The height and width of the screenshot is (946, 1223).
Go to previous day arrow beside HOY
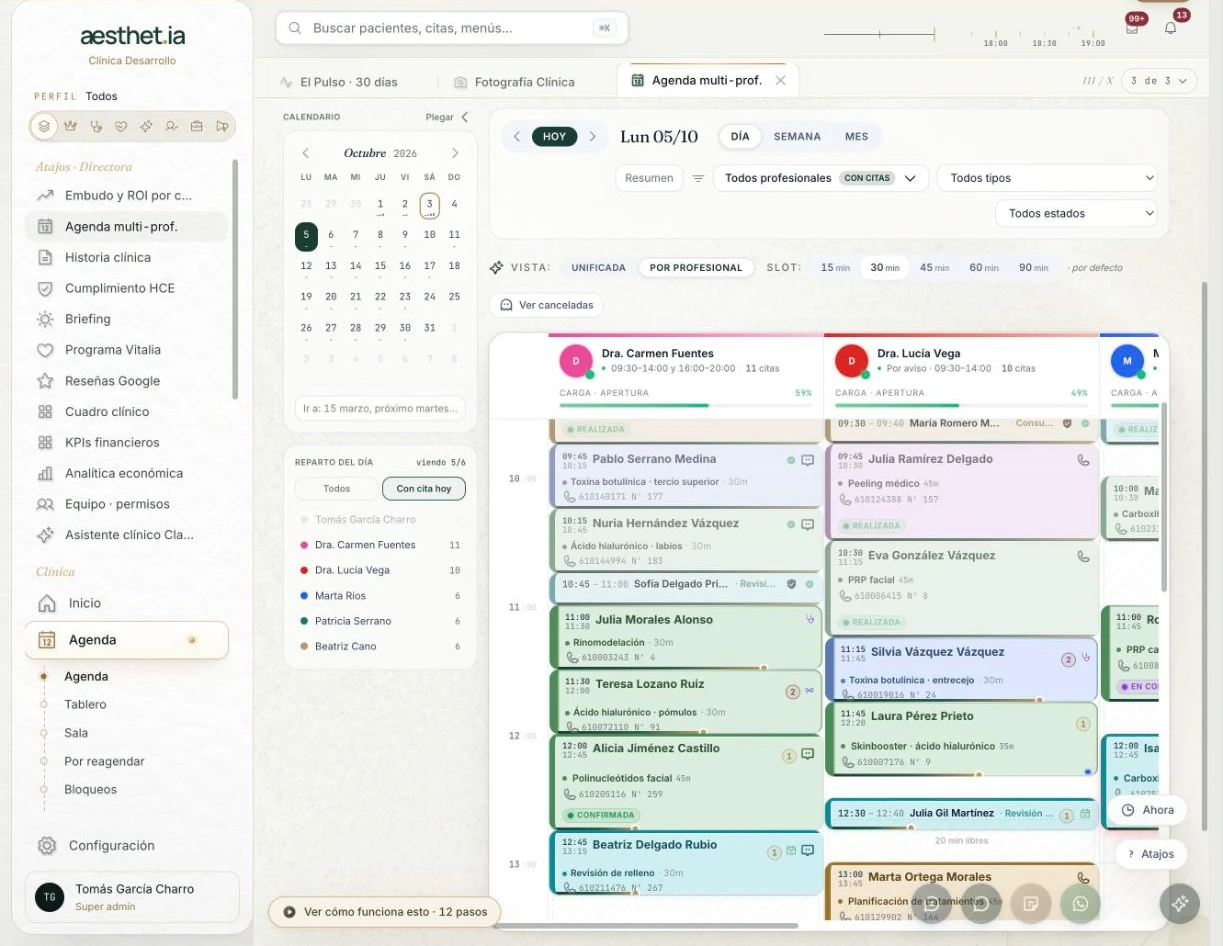(x=517, y=137)
